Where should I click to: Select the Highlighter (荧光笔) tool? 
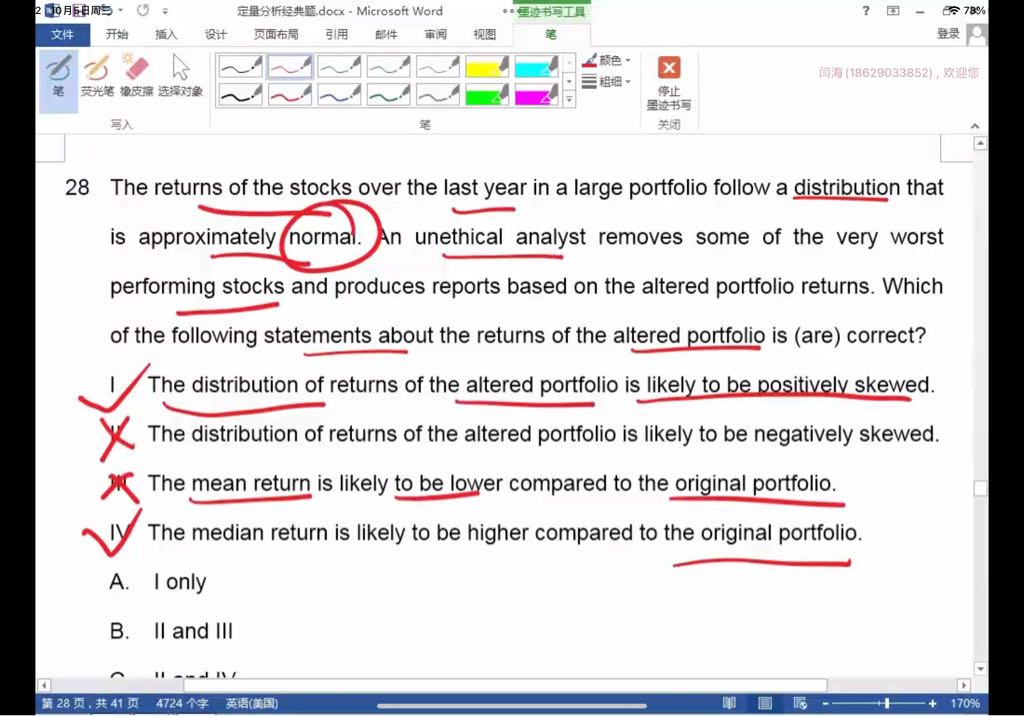(x=96, y=76)
